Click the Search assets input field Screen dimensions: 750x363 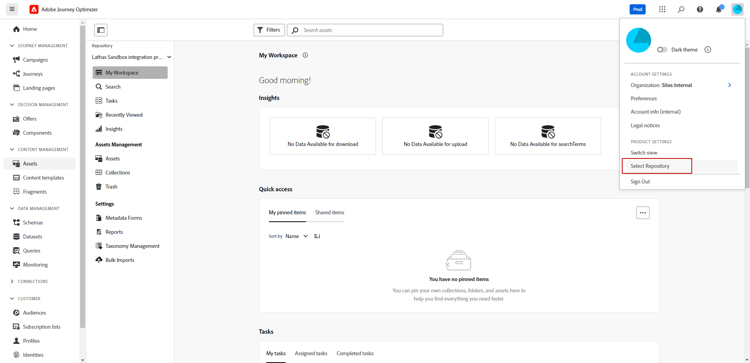coord(365,30)
